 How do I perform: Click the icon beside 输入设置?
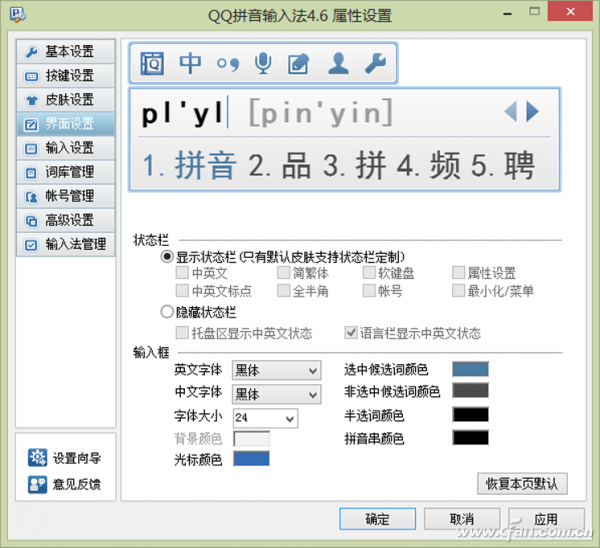pyautogui.click(x=31, y=148)
